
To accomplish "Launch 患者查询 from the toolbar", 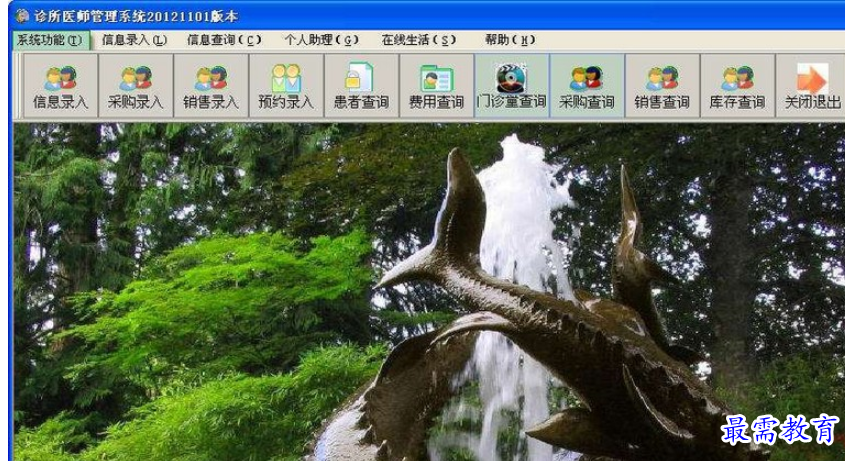I will coord(362,86).
